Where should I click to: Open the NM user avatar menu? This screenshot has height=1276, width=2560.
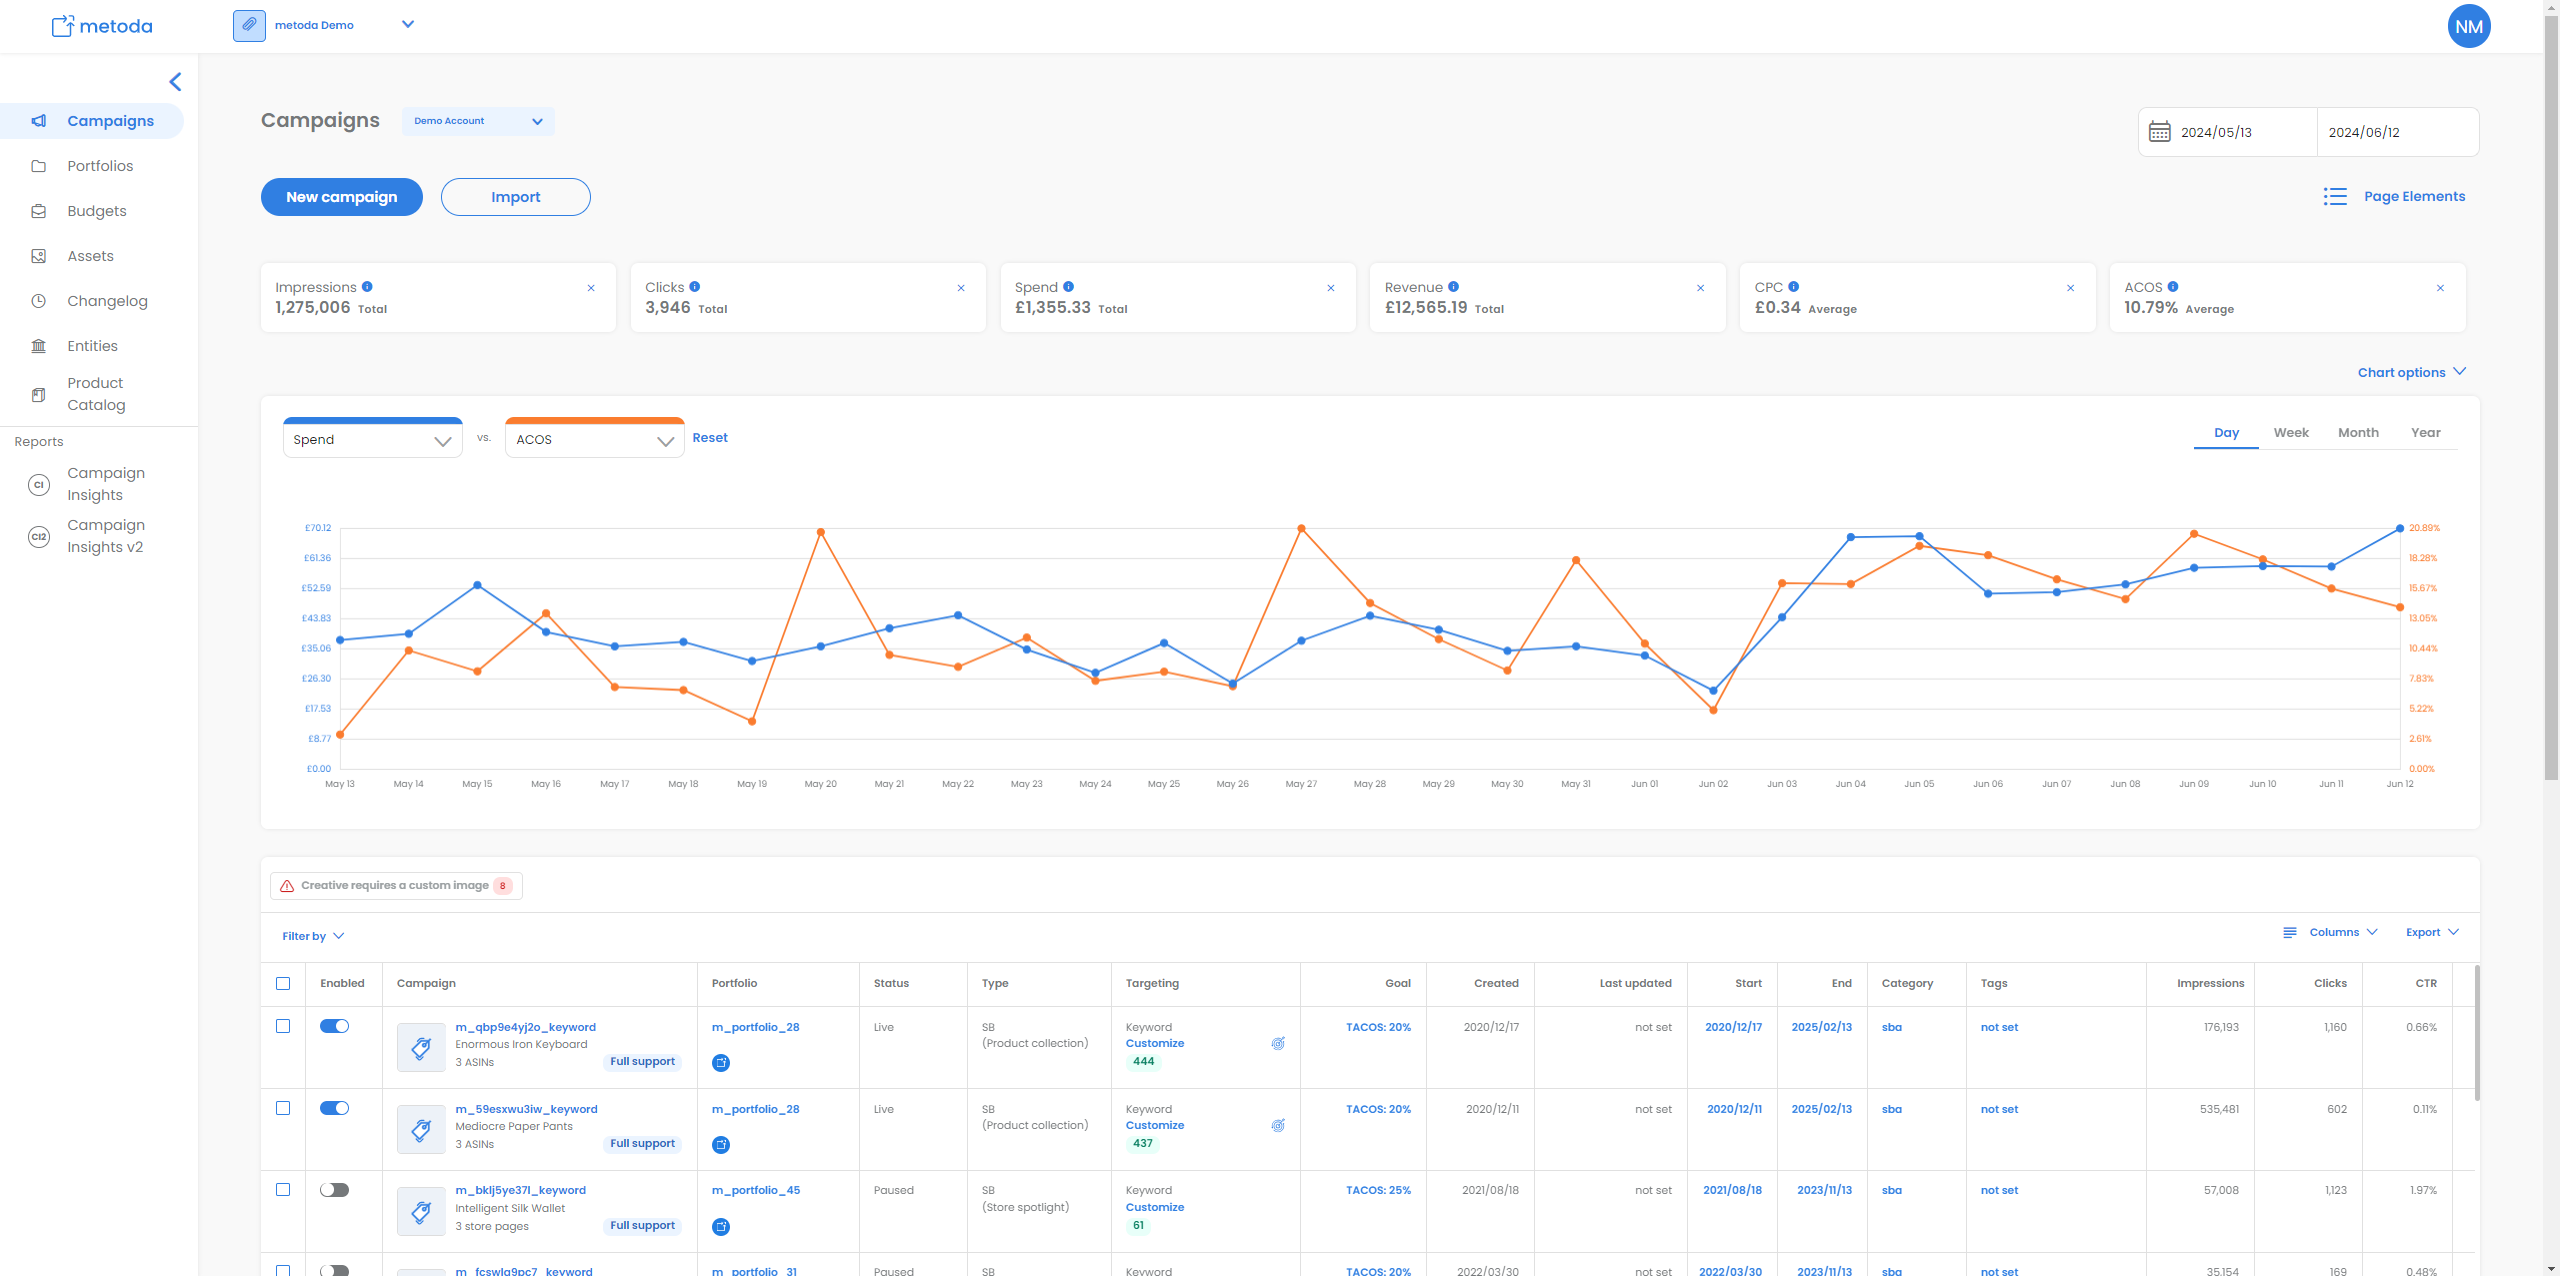pyautogui.click(x=2468, y=26)
